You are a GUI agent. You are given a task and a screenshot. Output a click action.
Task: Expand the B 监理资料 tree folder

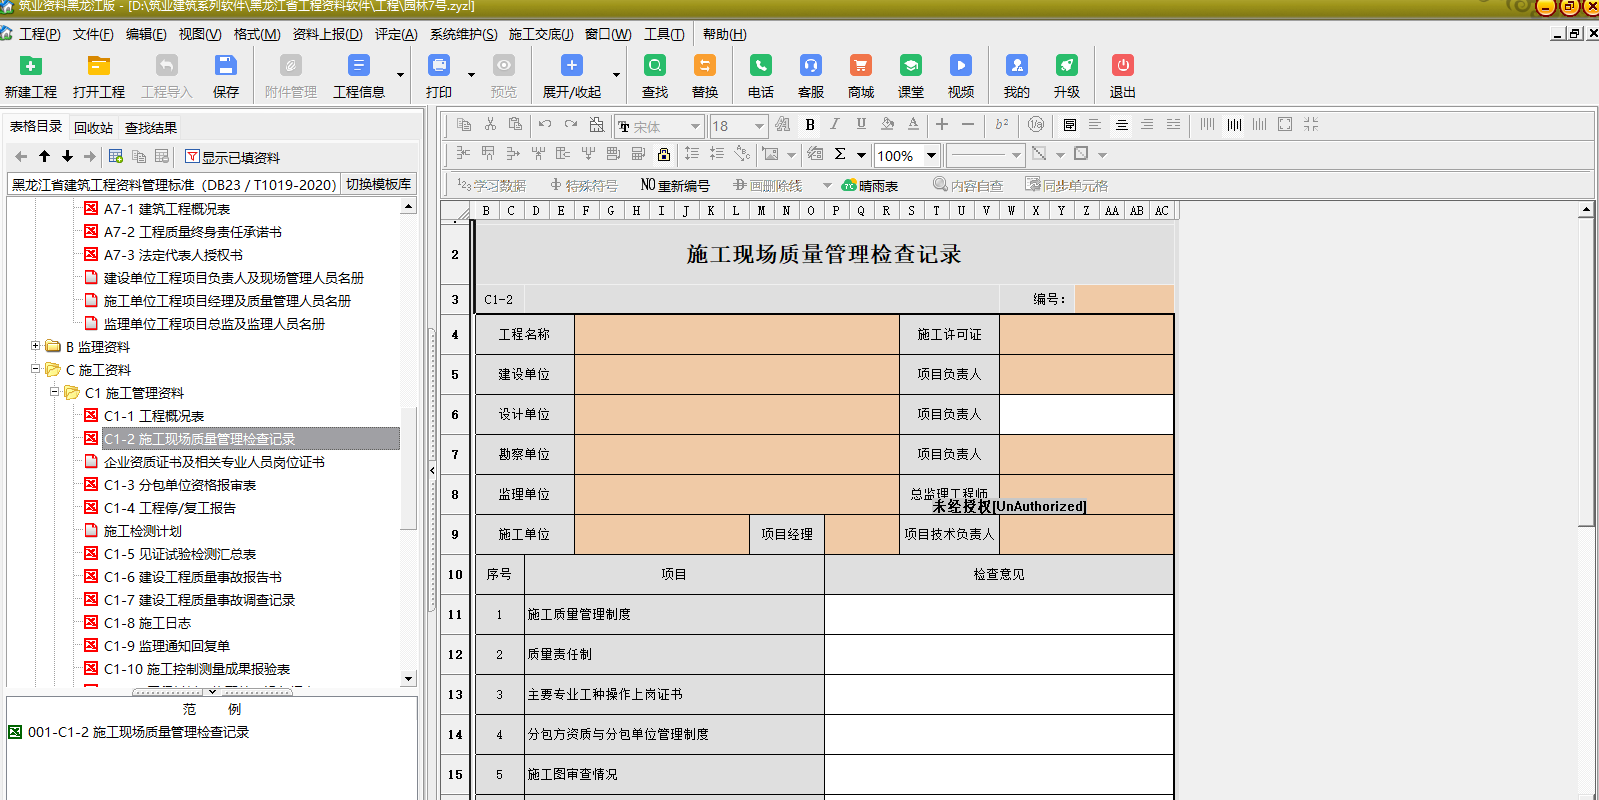click(36, 346)
